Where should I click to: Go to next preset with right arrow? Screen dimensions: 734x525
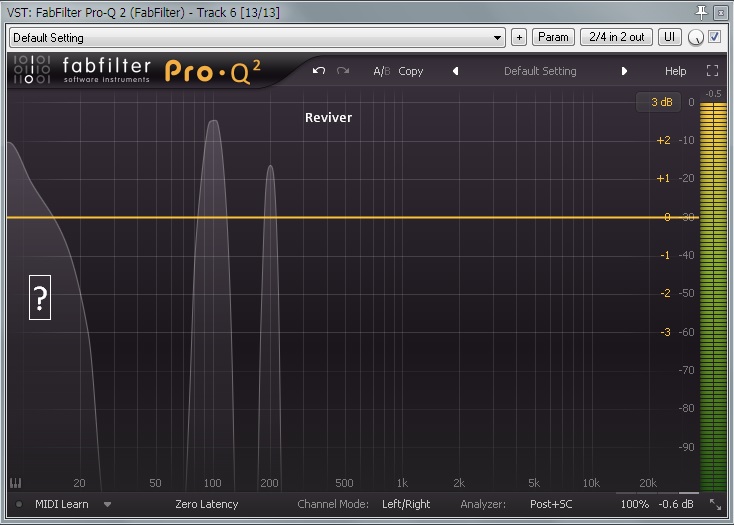click(624, 71)
